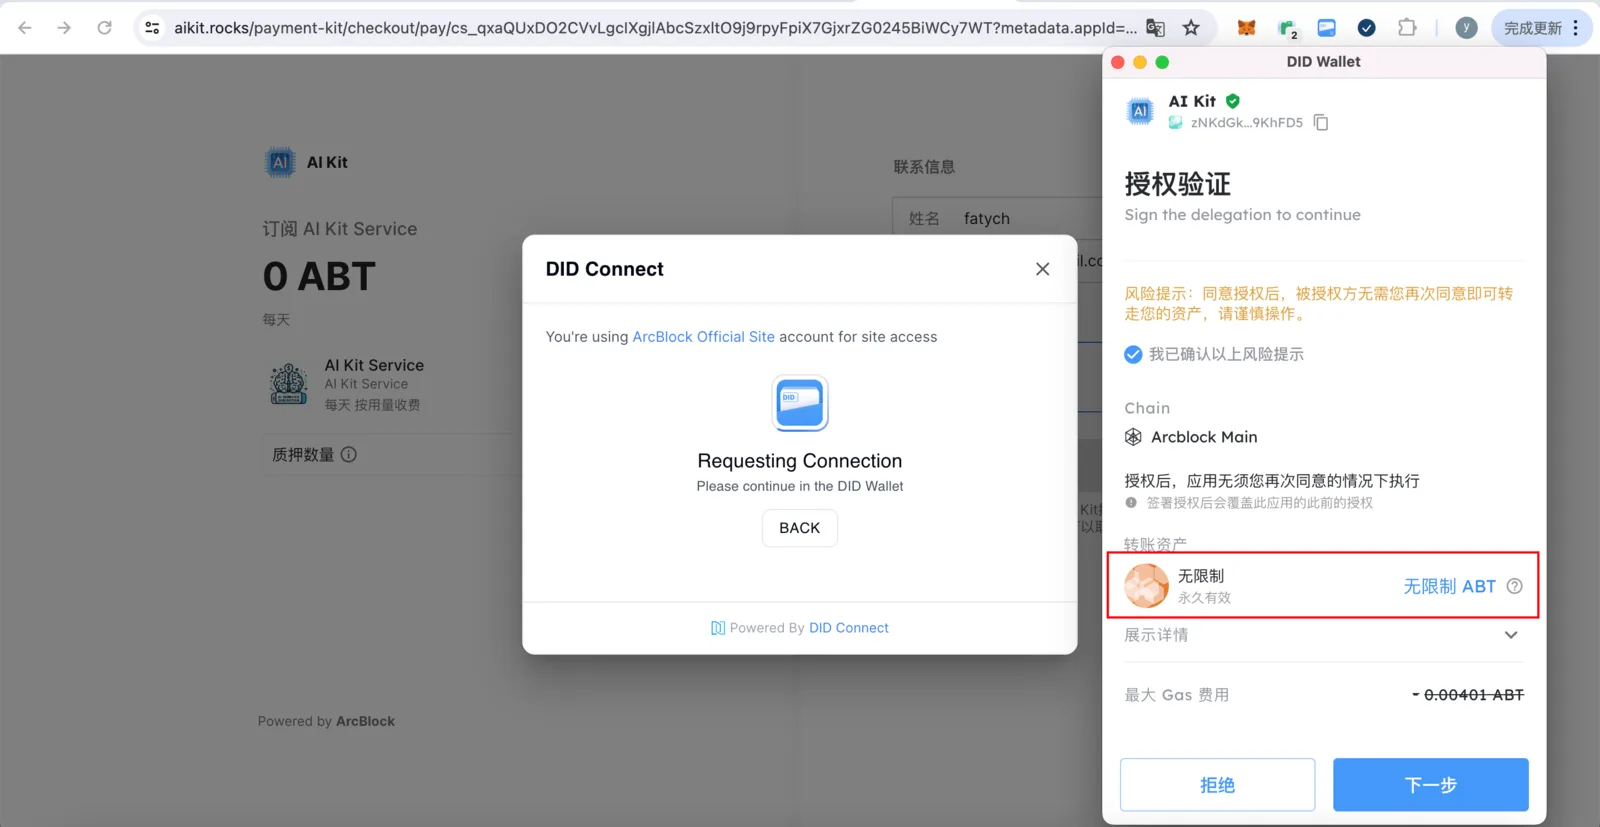
Task: Click the 完成更新 update button
Action: (x=1533, y=28)
